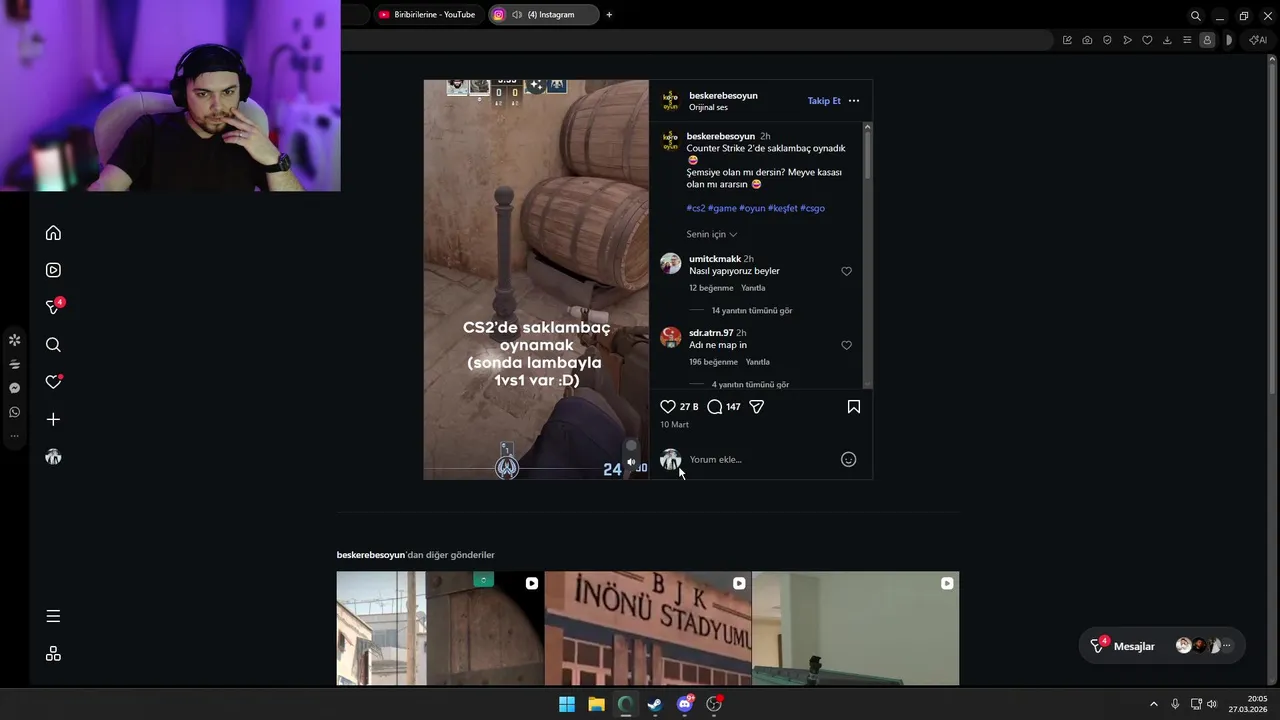Click the browser send paper-plane toolbar icon
This screenshot has width=1280, height=720.
point(1127,40)
